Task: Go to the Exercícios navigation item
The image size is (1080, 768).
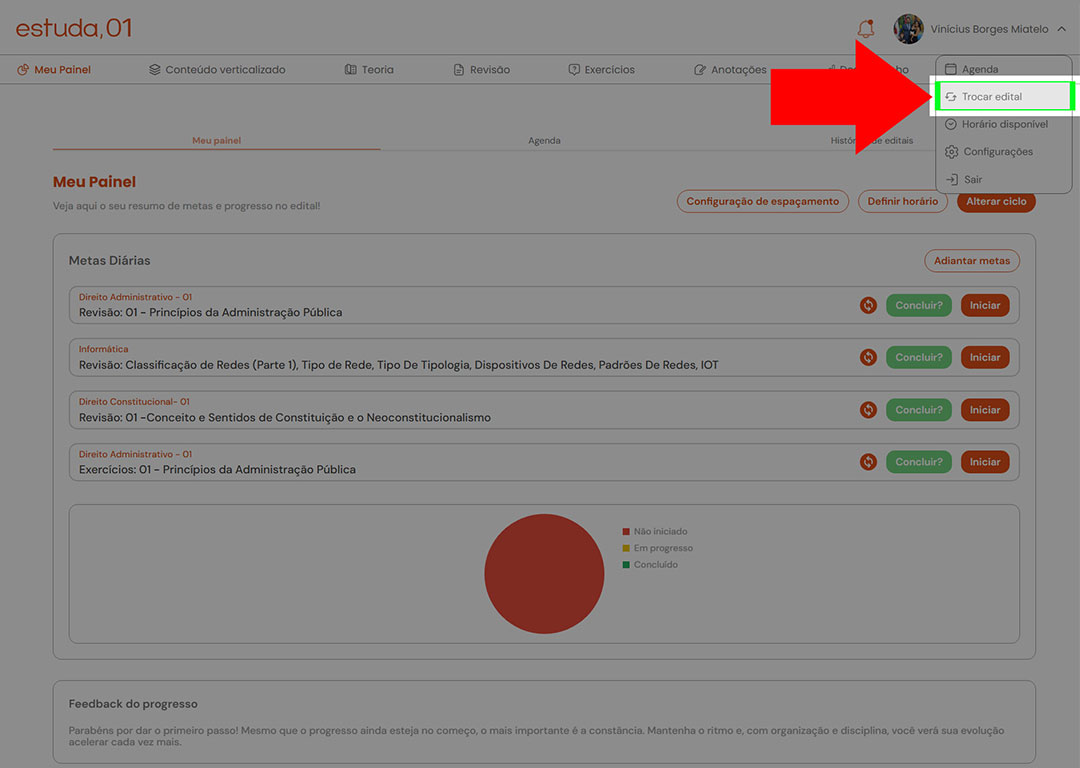Action: (x=601, y=70)
